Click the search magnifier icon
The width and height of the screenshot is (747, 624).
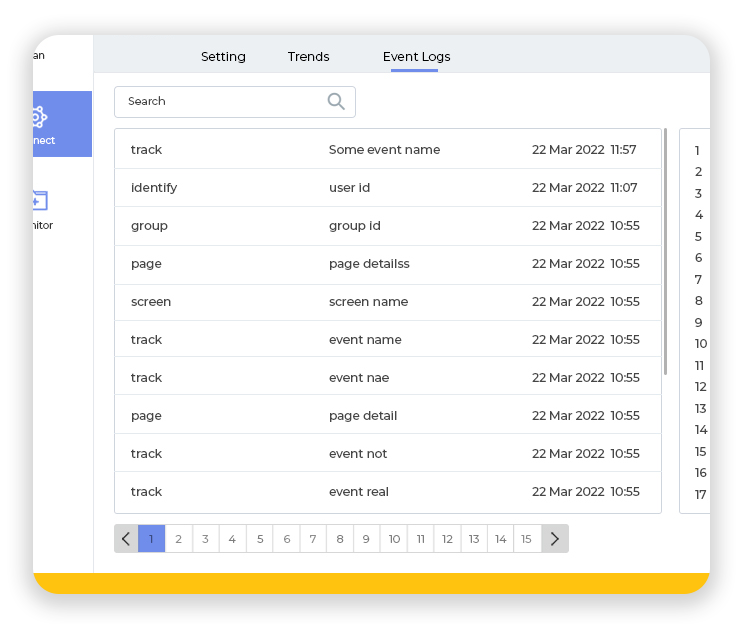[x=336, y=101]
